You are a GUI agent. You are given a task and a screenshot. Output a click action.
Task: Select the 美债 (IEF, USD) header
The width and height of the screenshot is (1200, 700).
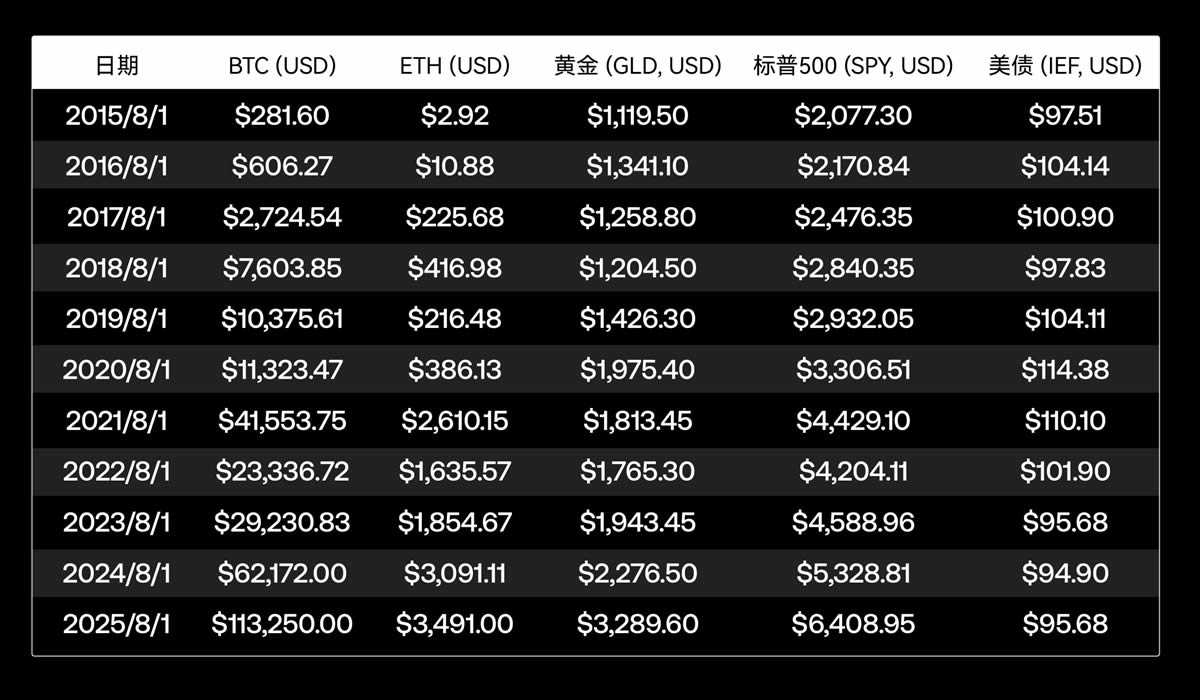(1065, 66)
